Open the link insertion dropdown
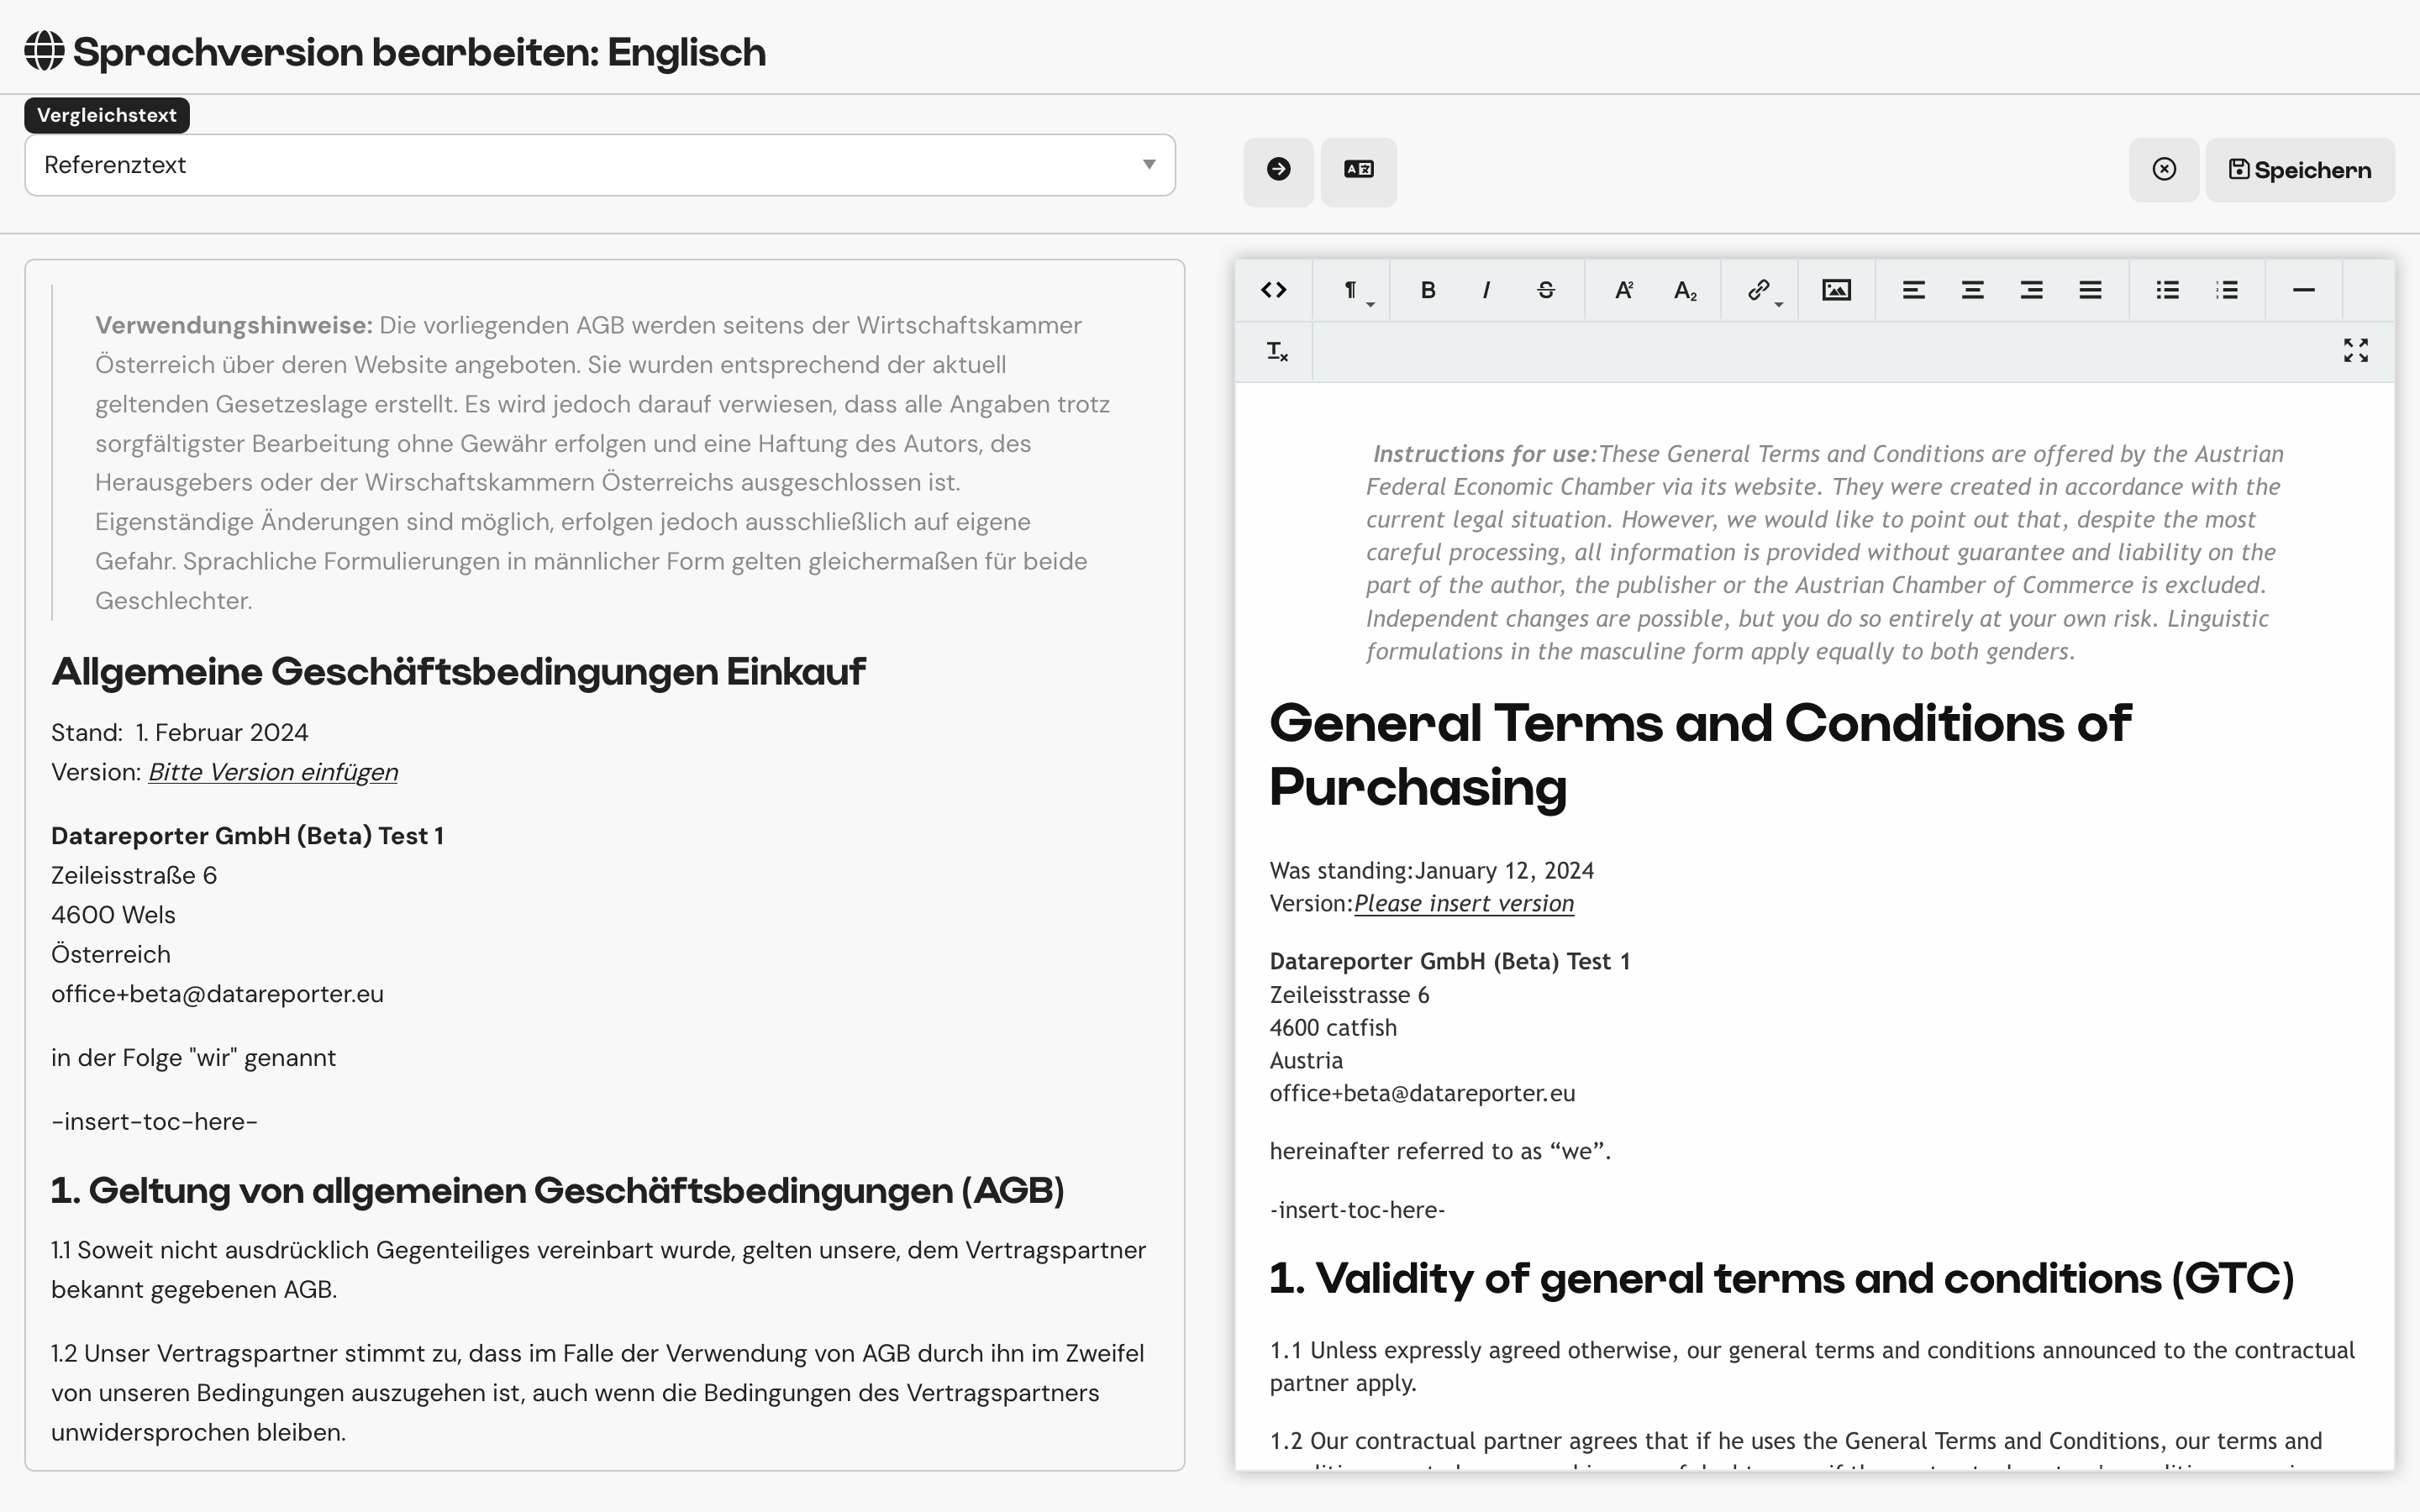Viewport: 2420px width, 1512px height. 1762,290
